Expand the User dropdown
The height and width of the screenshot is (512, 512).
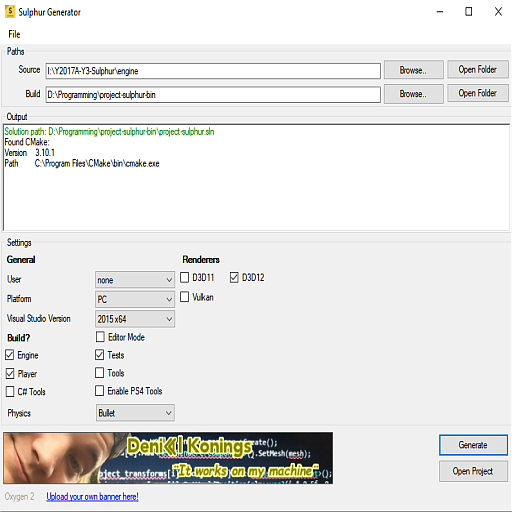(135, 280)
